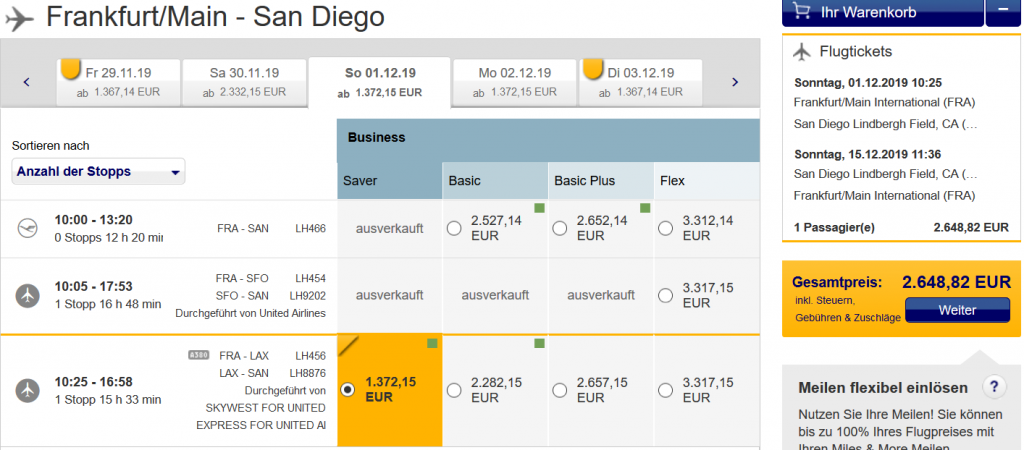Select the Flex fare 3.312,14 EUR for LH466
1024x450 pixels.
(x=665, y=229)
